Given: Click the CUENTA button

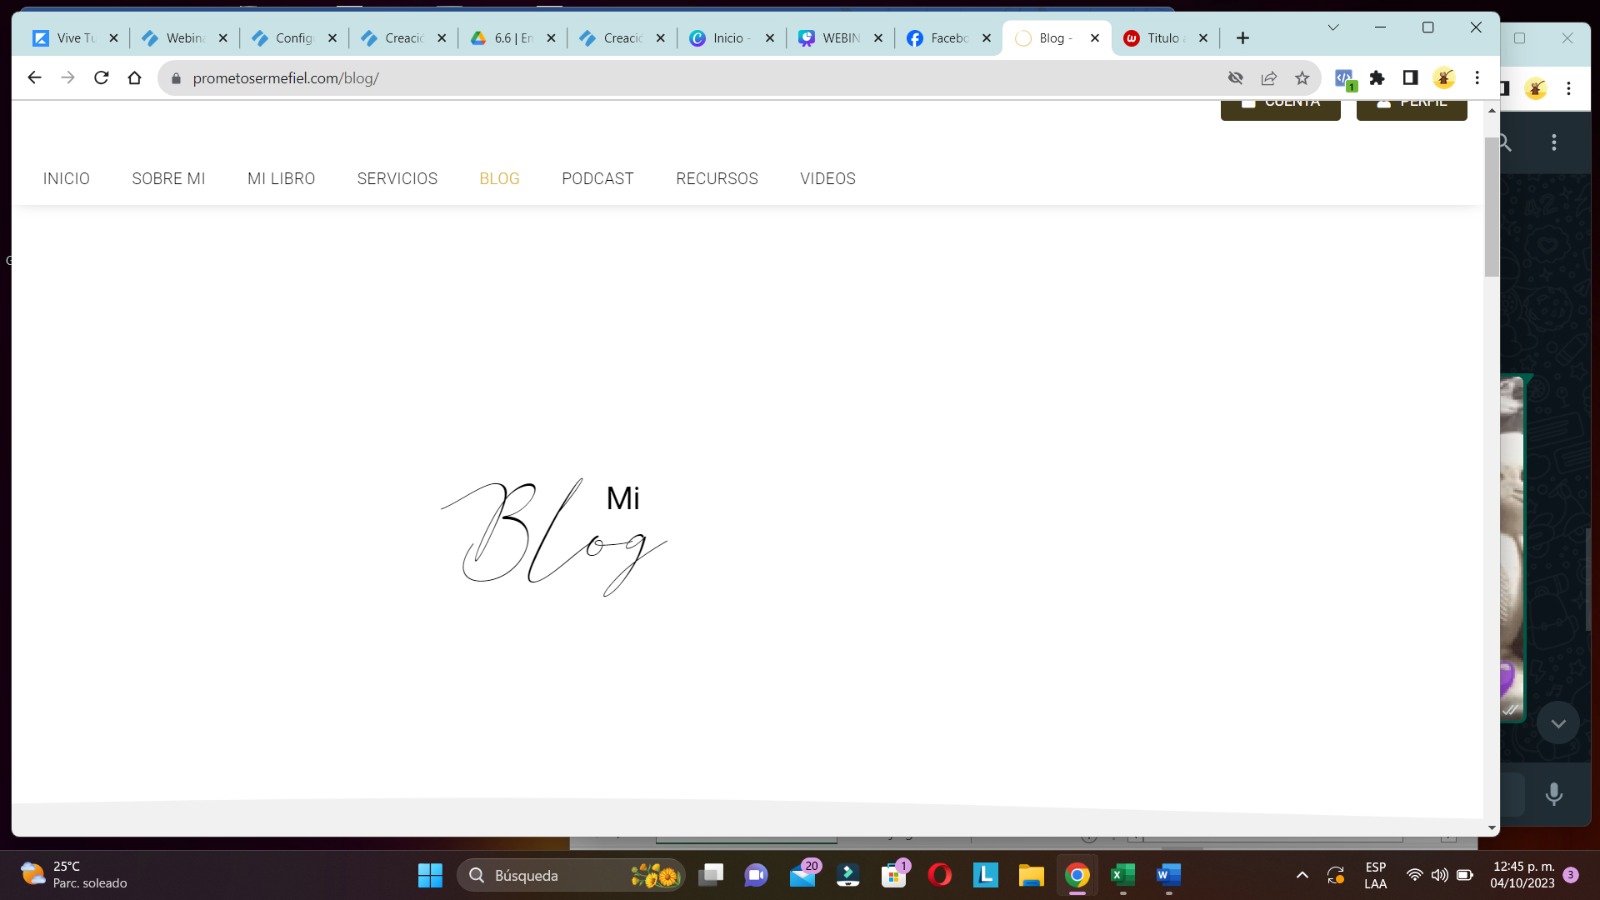Looking at the screenshot, I should click(1280, 110).
